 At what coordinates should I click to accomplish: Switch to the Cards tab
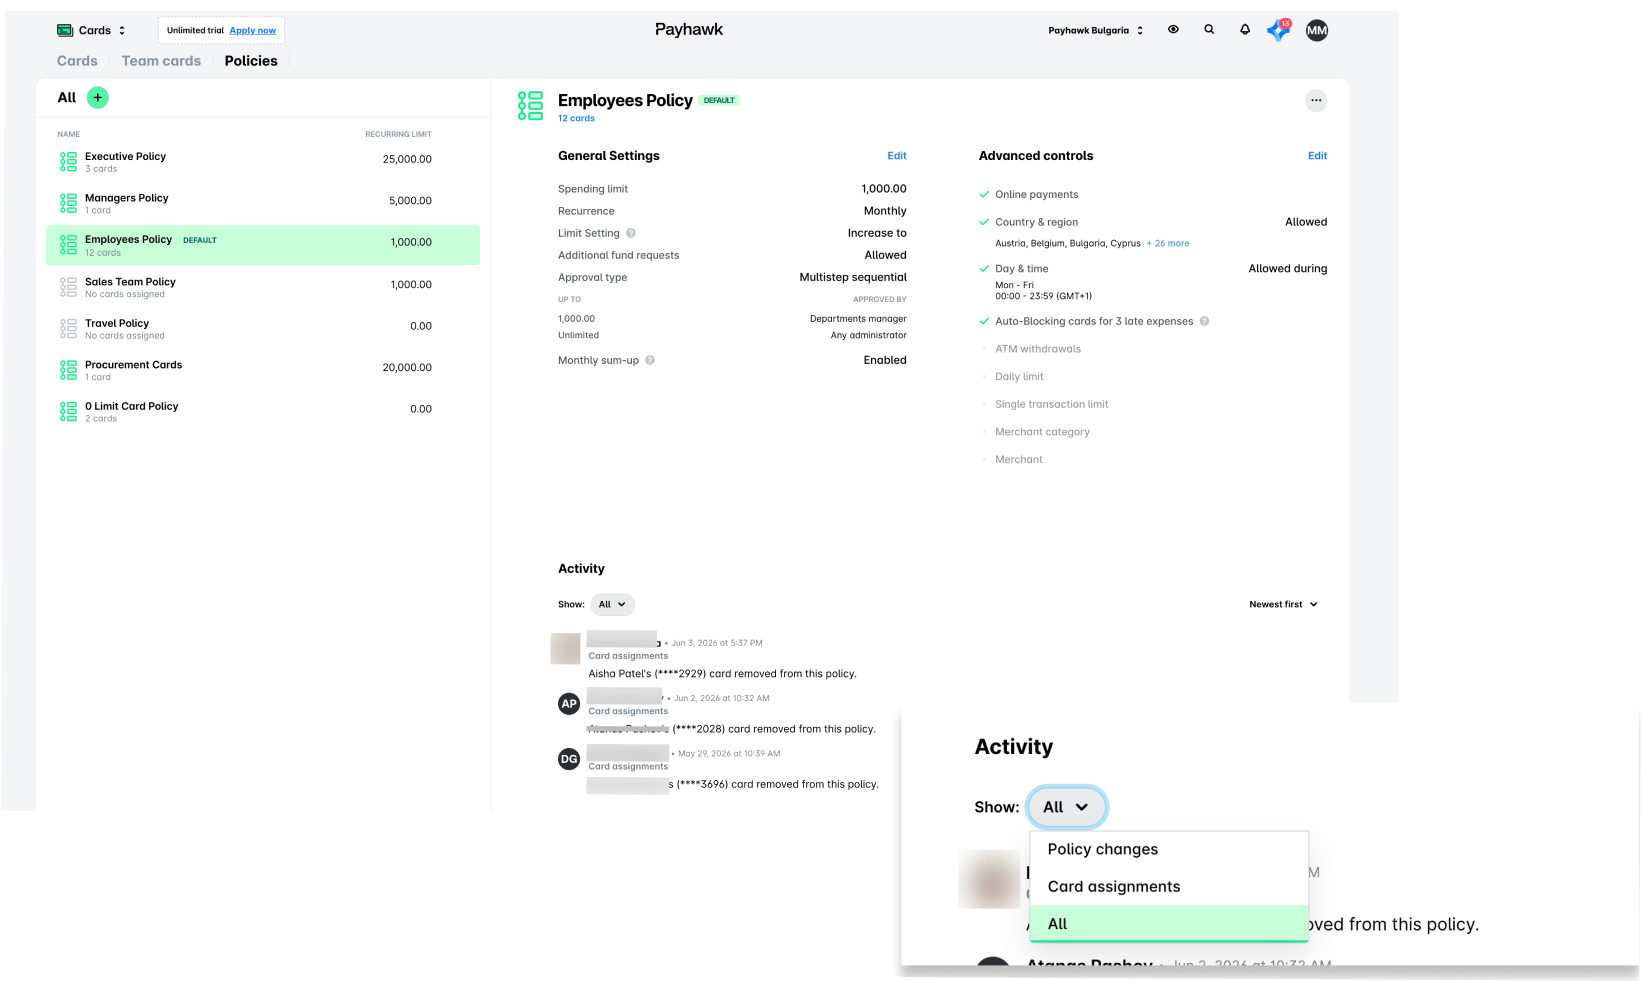click(77, 61)
